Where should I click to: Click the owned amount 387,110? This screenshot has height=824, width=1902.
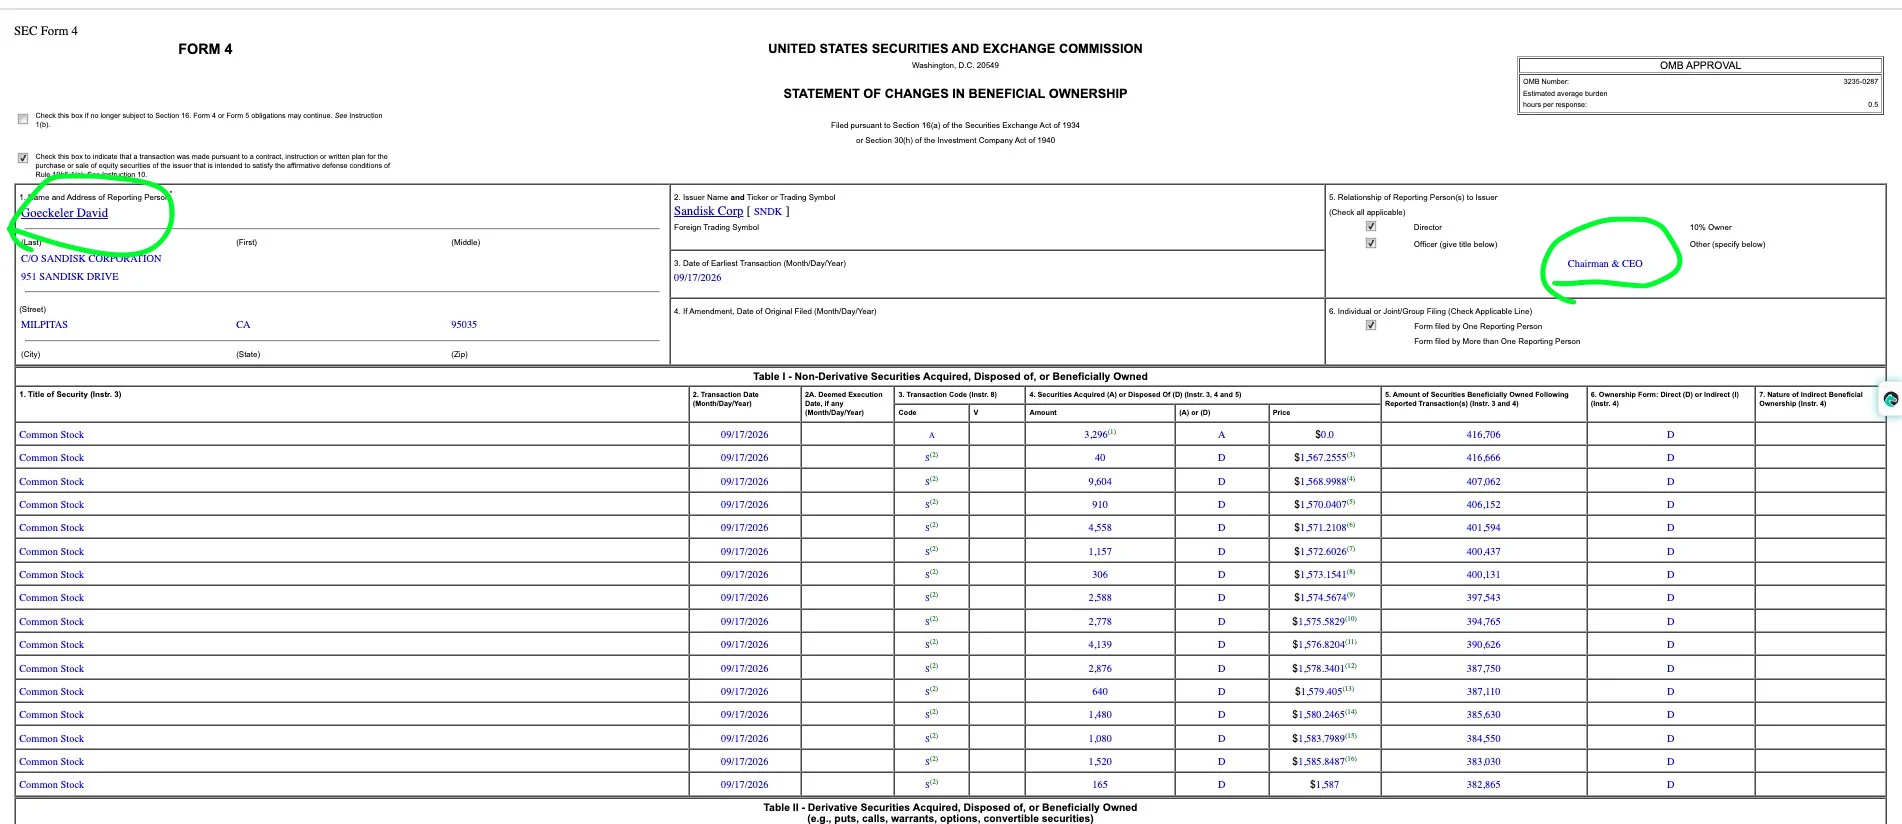pos(1483,692)
